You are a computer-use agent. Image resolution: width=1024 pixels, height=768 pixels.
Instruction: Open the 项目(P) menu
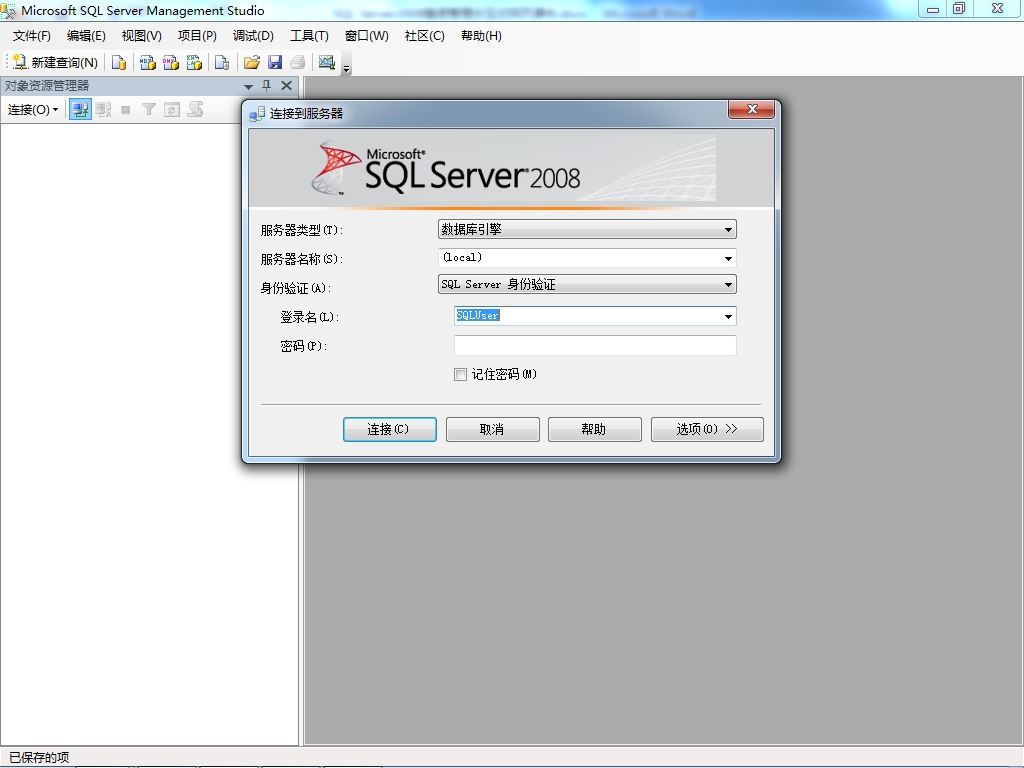(197, 36)
